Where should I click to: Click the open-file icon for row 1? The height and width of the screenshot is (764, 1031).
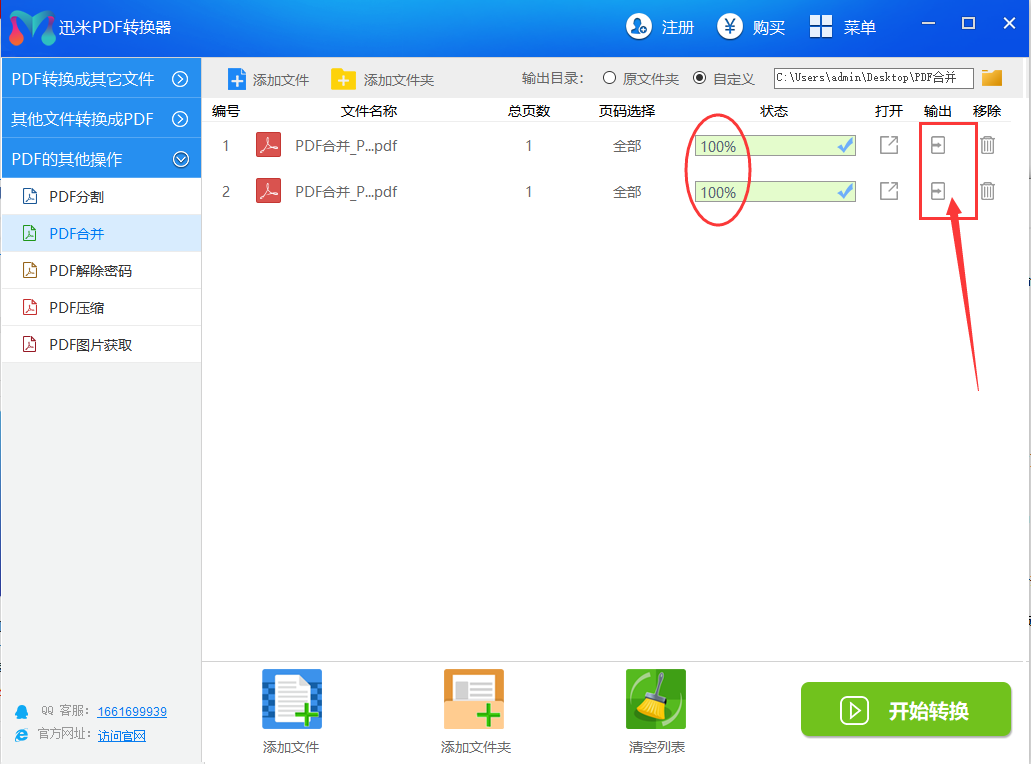[x=888, y=145]
